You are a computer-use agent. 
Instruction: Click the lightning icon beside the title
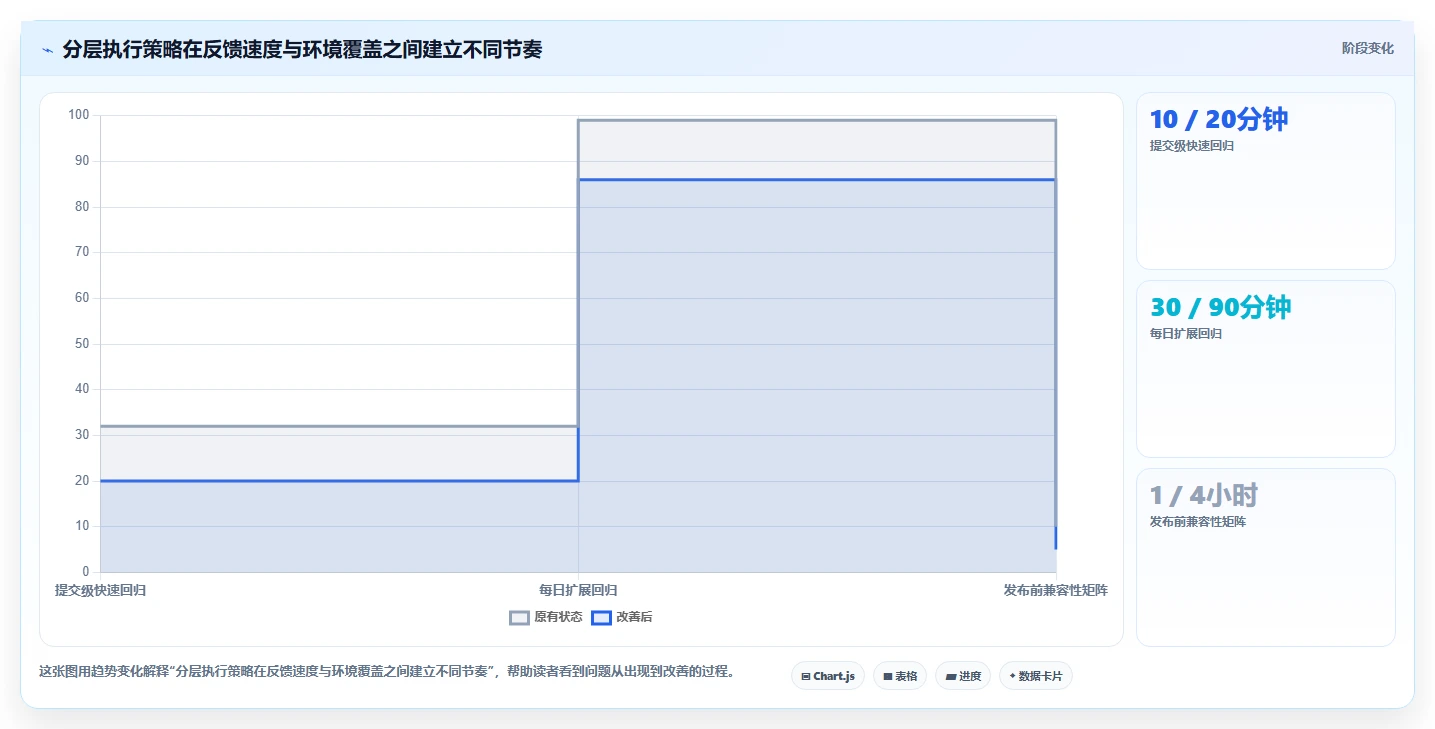[x=47, y=49]
